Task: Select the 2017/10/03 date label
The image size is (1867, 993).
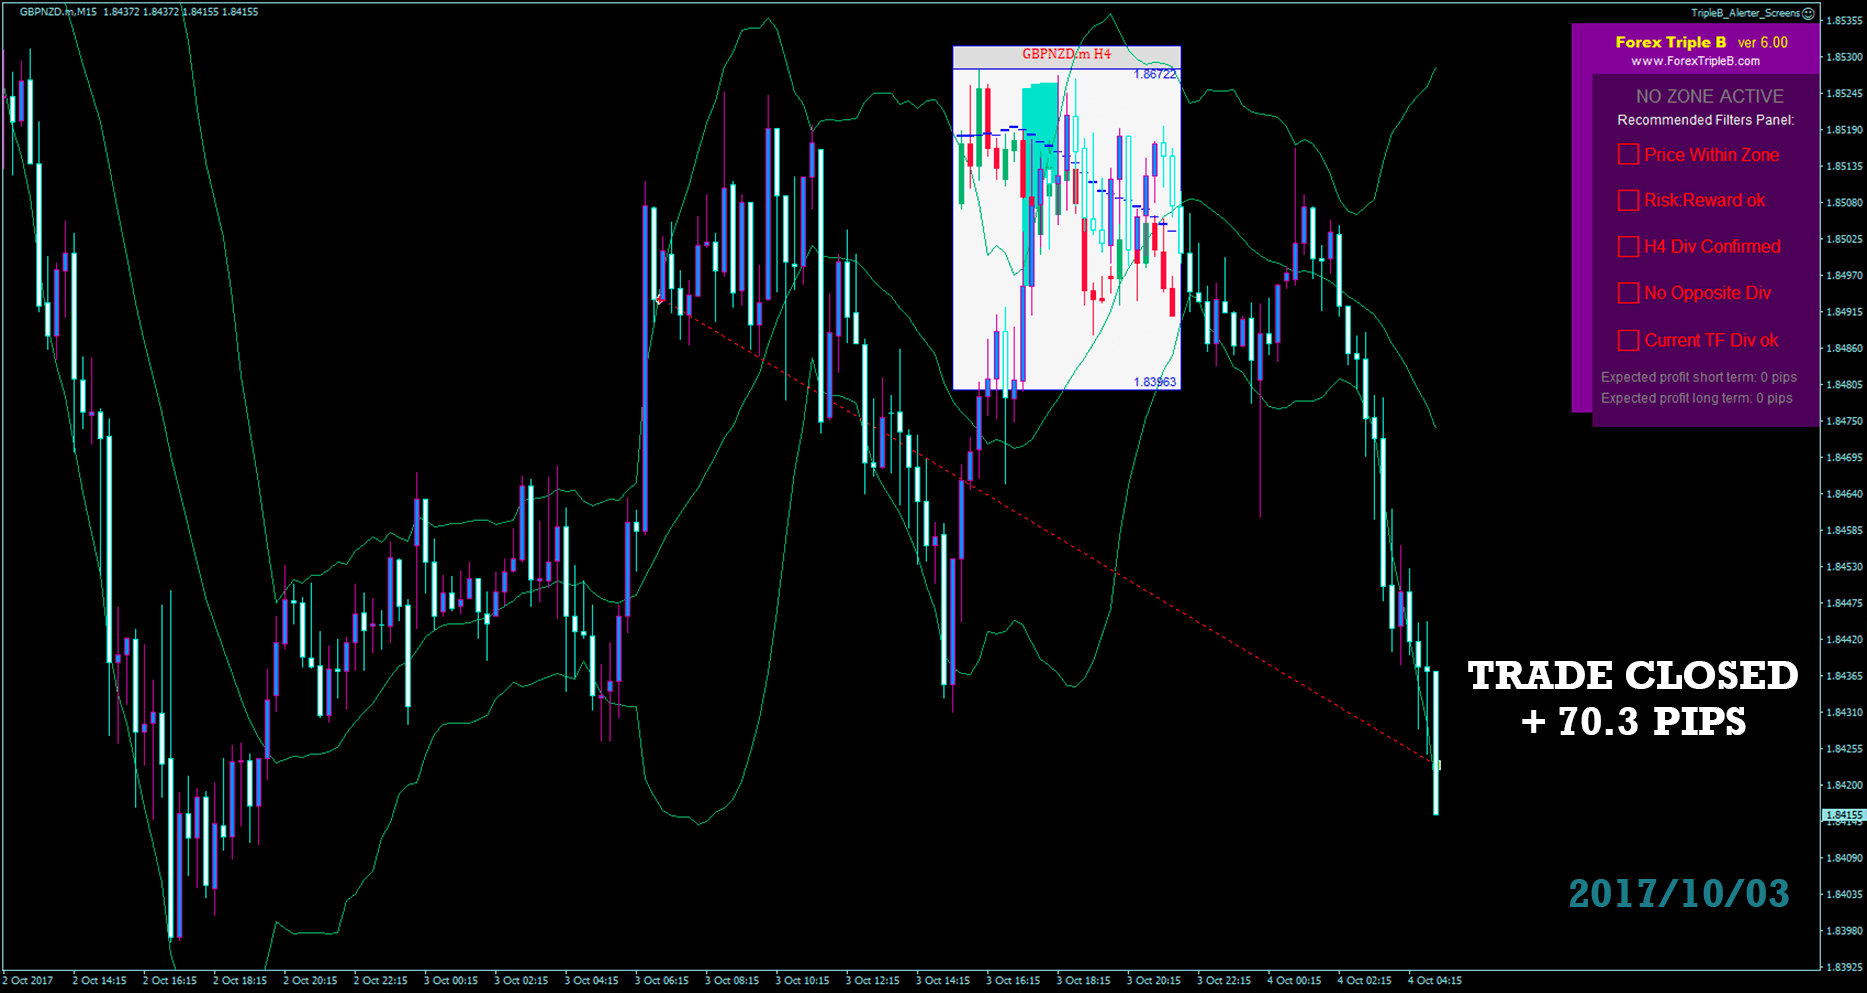Action: pyautogui.click(x=1678, y=893)
